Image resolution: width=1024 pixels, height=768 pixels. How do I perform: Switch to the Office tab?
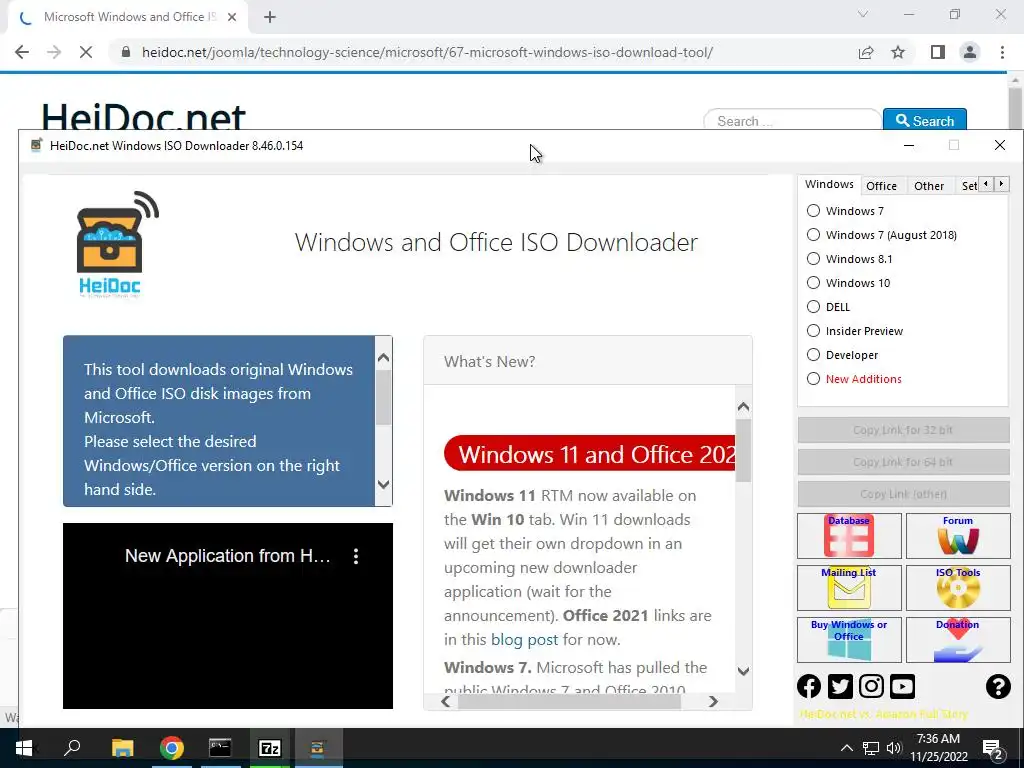pos(881,186)
